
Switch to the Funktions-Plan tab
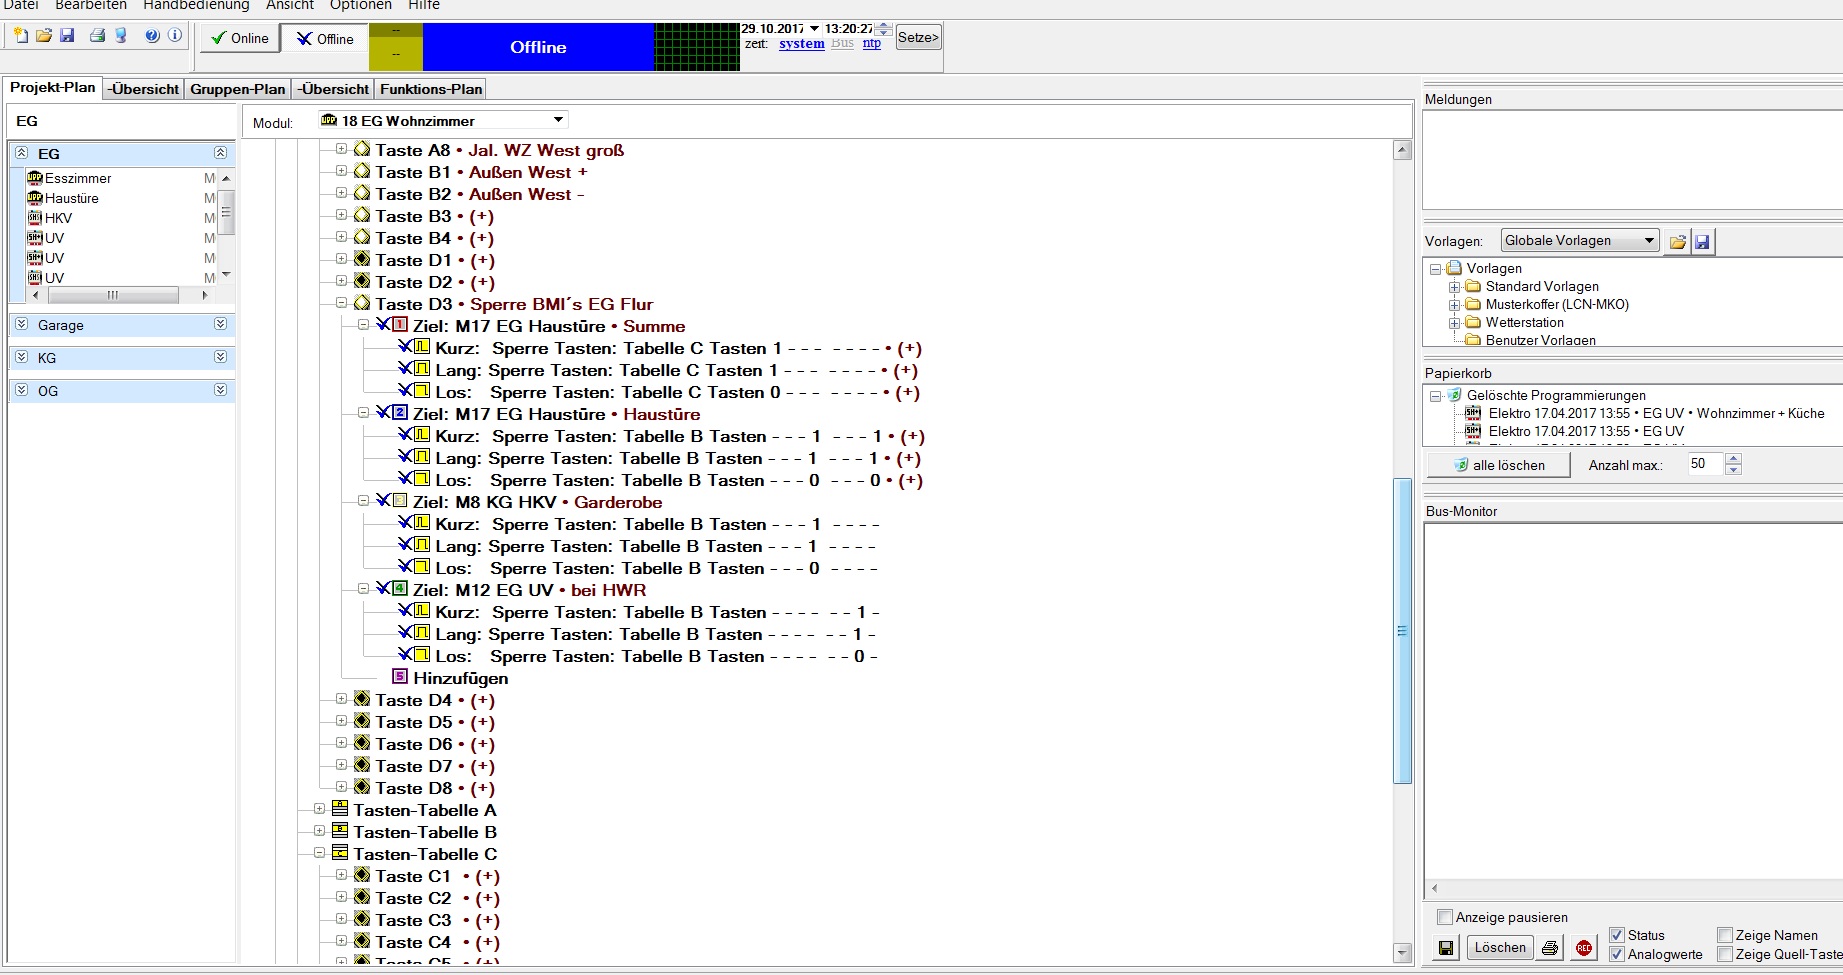click(x=431, y=89)
